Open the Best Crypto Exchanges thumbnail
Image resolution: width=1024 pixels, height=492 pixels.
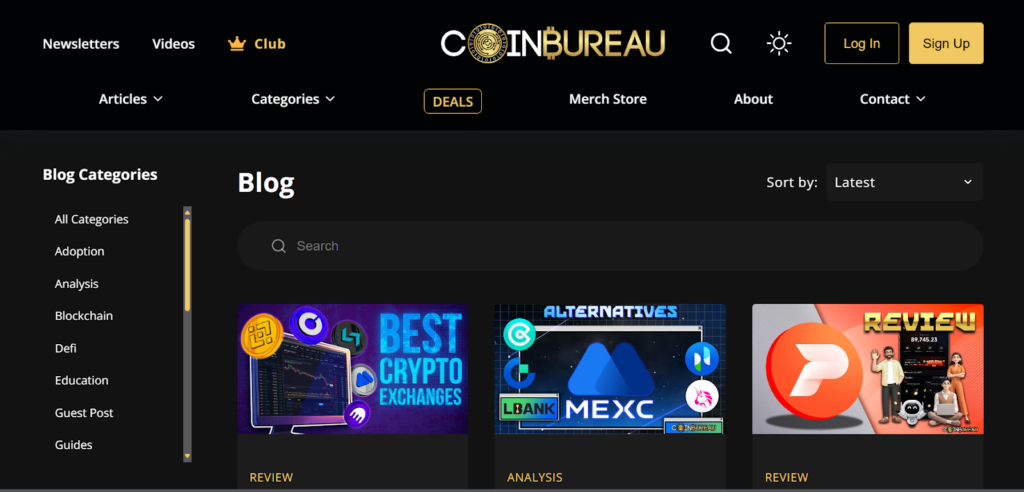point(353,369)
